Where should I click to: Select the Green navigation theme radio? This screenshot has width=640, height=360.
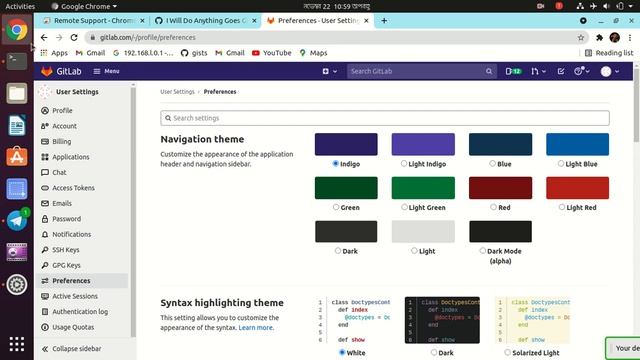(x=336, y=207)
